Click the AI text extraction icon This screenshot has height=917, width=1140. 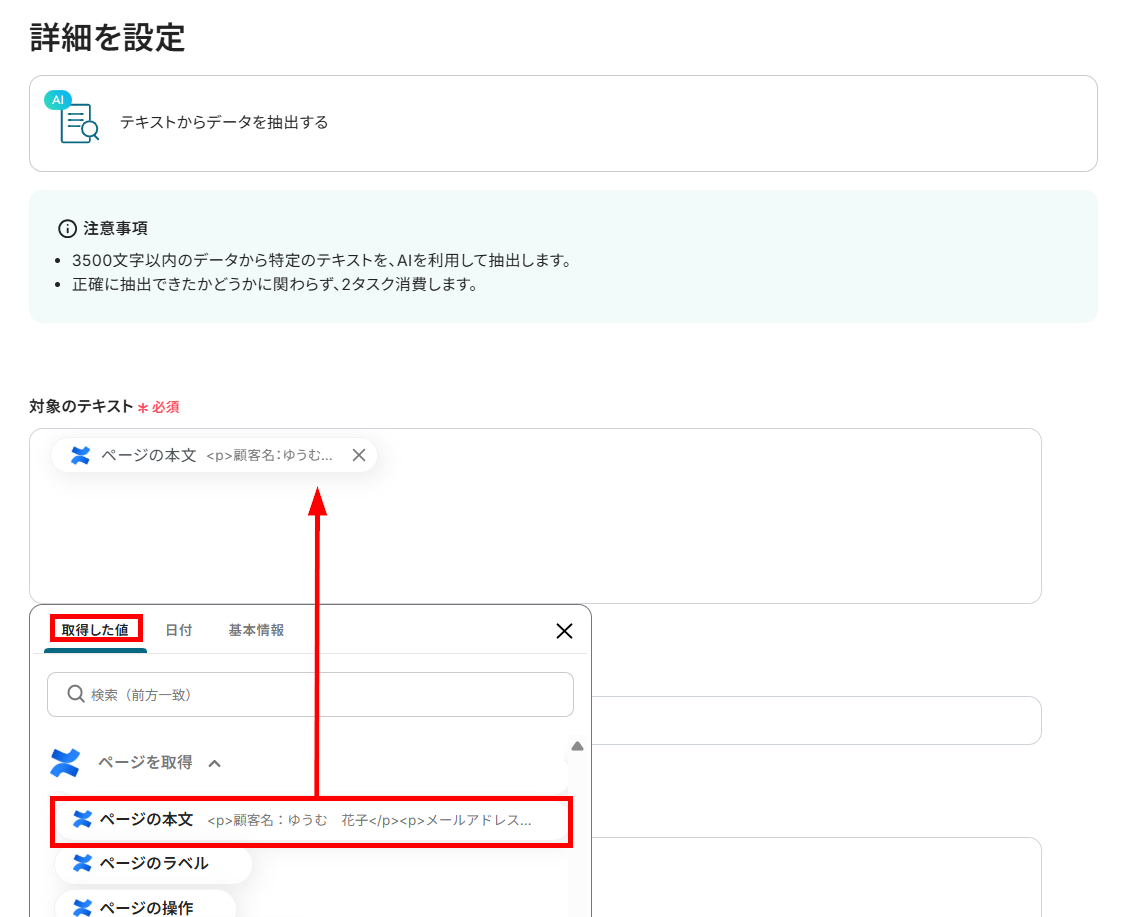(72, 118)
